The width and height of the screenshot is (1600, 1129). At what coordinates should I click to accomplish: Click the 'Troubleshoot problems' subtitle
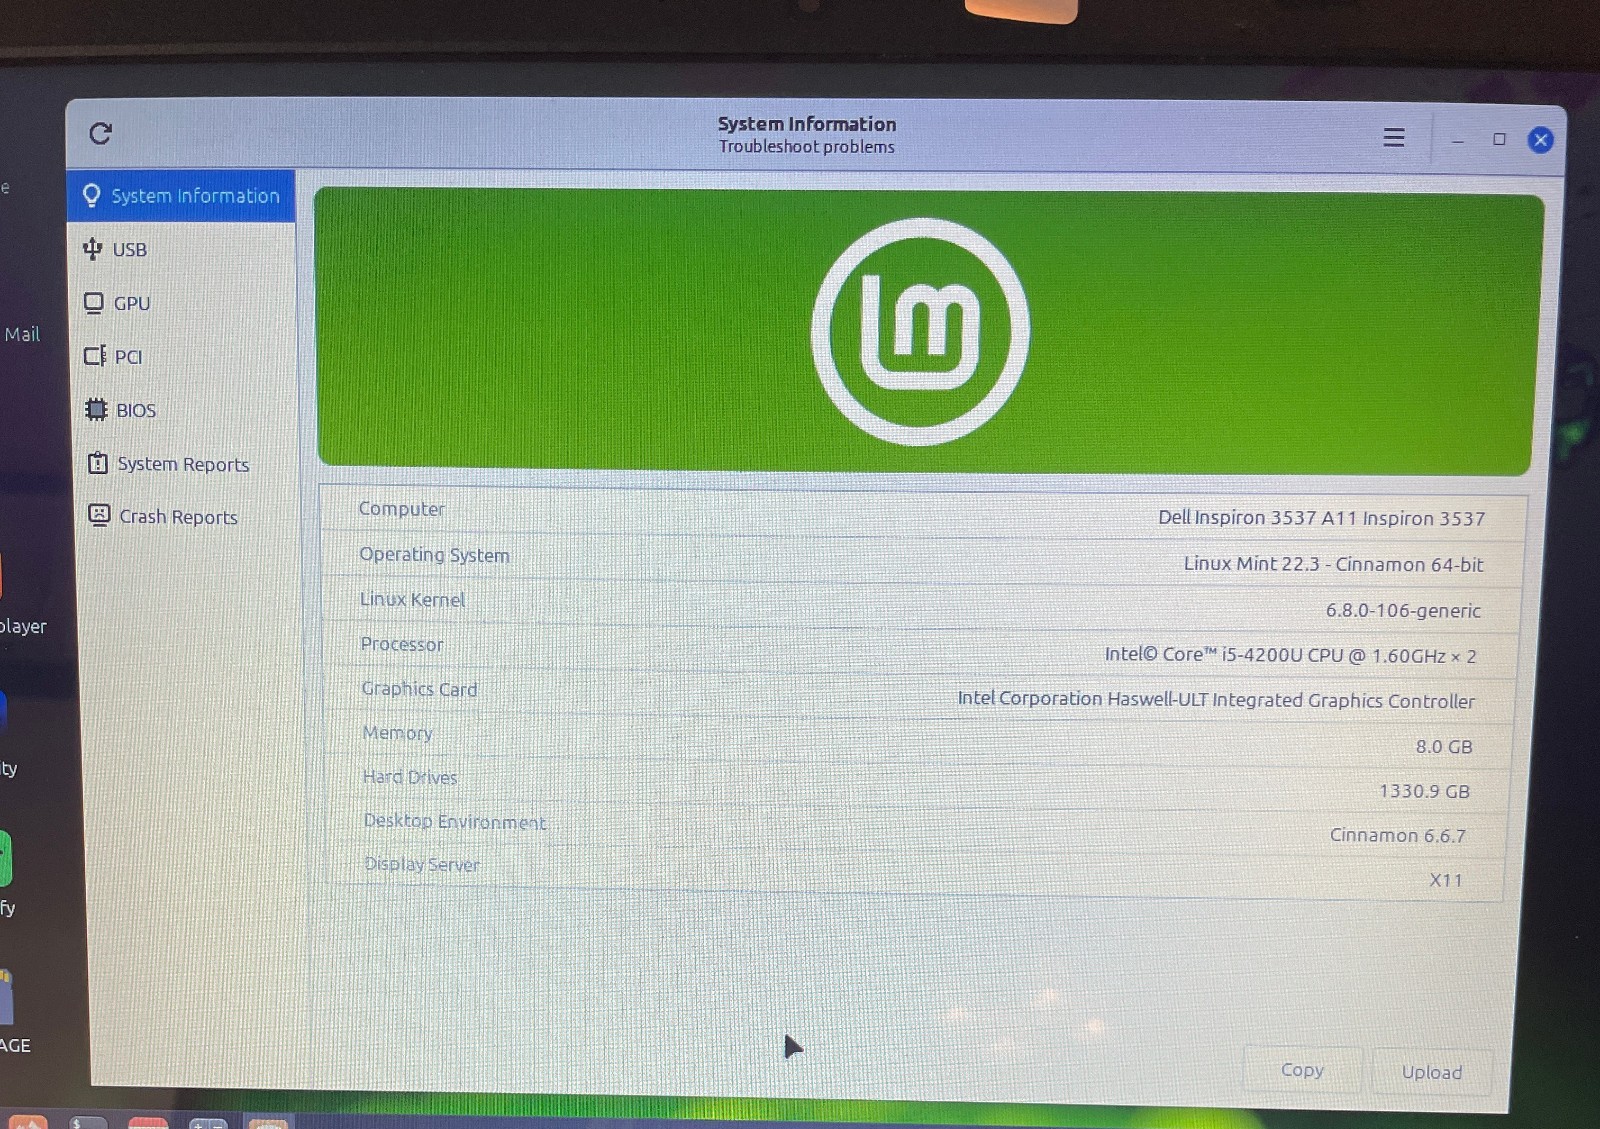(806, 147)
